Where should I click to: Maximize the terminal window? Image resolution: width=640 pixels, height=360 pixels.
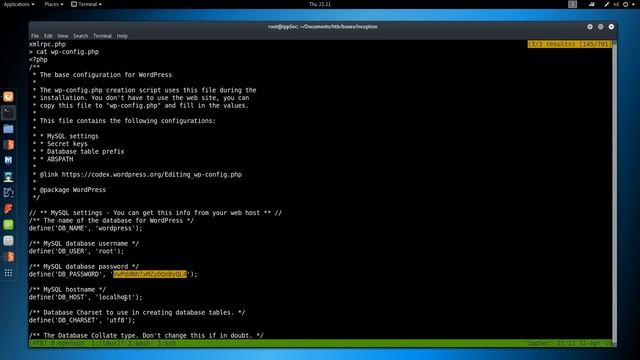(600, 27)
